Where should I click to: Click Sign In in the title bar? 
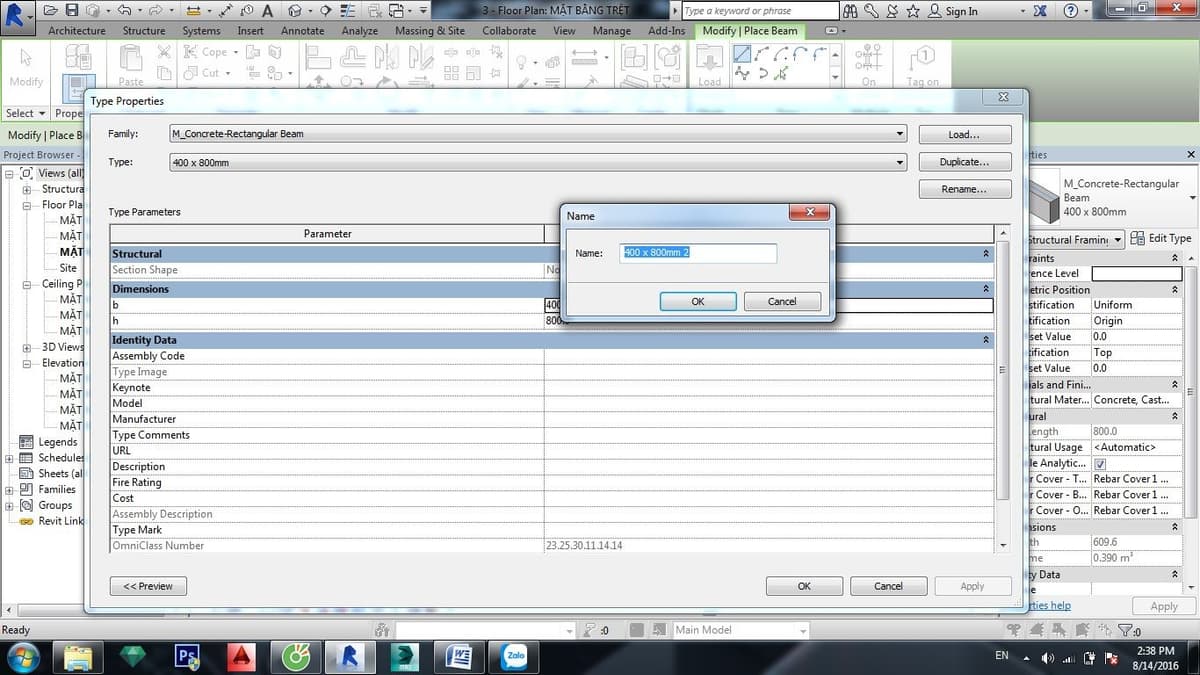(x=962, y=11)
